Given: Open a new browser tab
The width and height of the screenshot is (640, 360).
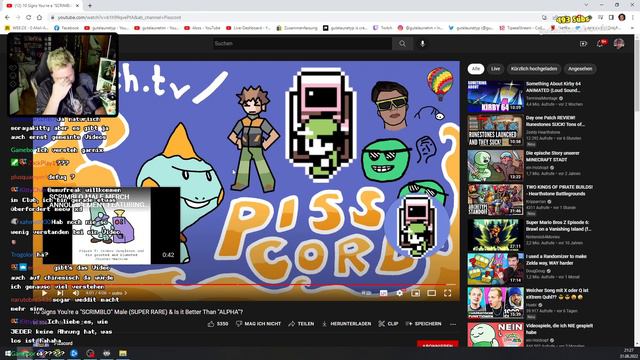Looking at the screenshot, I should click(x=89, y=6).
